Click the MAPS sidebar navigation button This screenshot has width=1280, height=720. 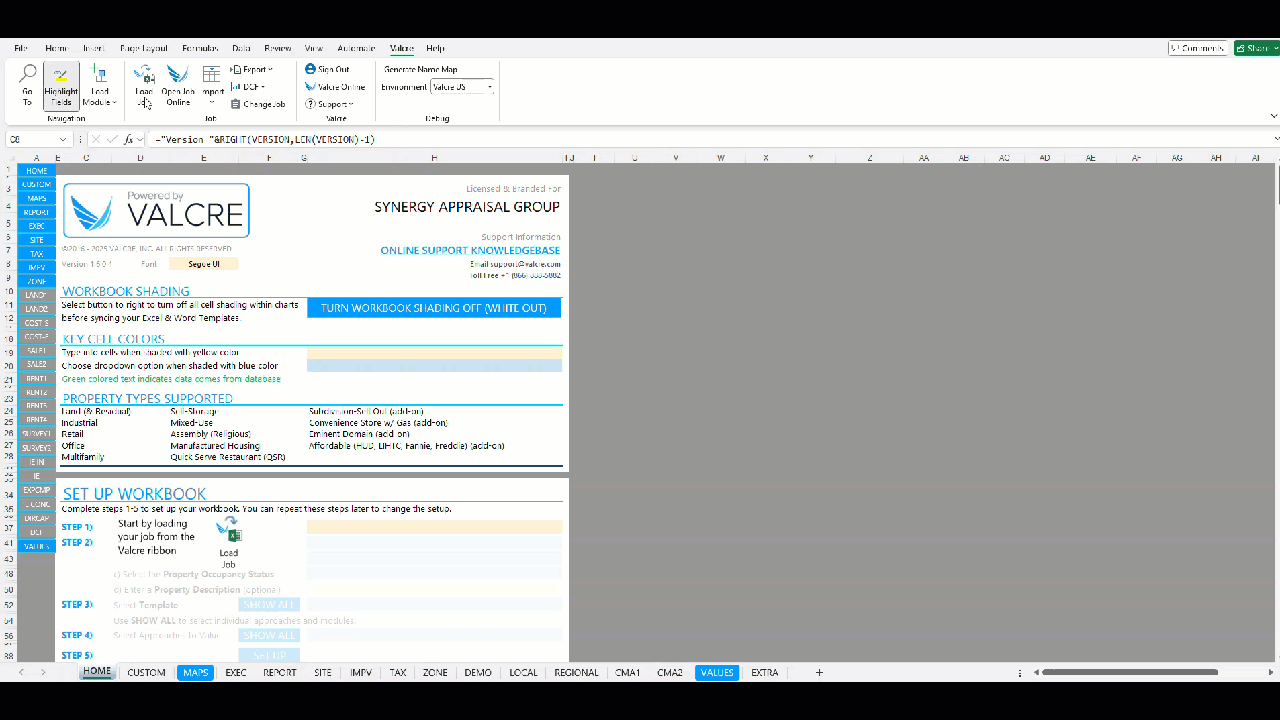(37, 199)
